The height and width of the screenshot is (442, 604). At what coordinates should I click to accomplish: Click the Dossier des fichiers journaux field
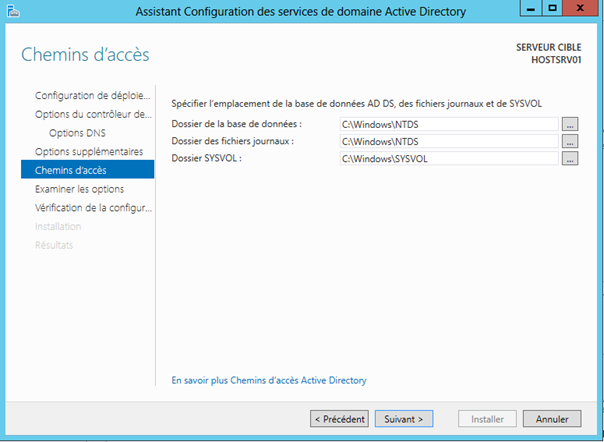coord(447,141)
